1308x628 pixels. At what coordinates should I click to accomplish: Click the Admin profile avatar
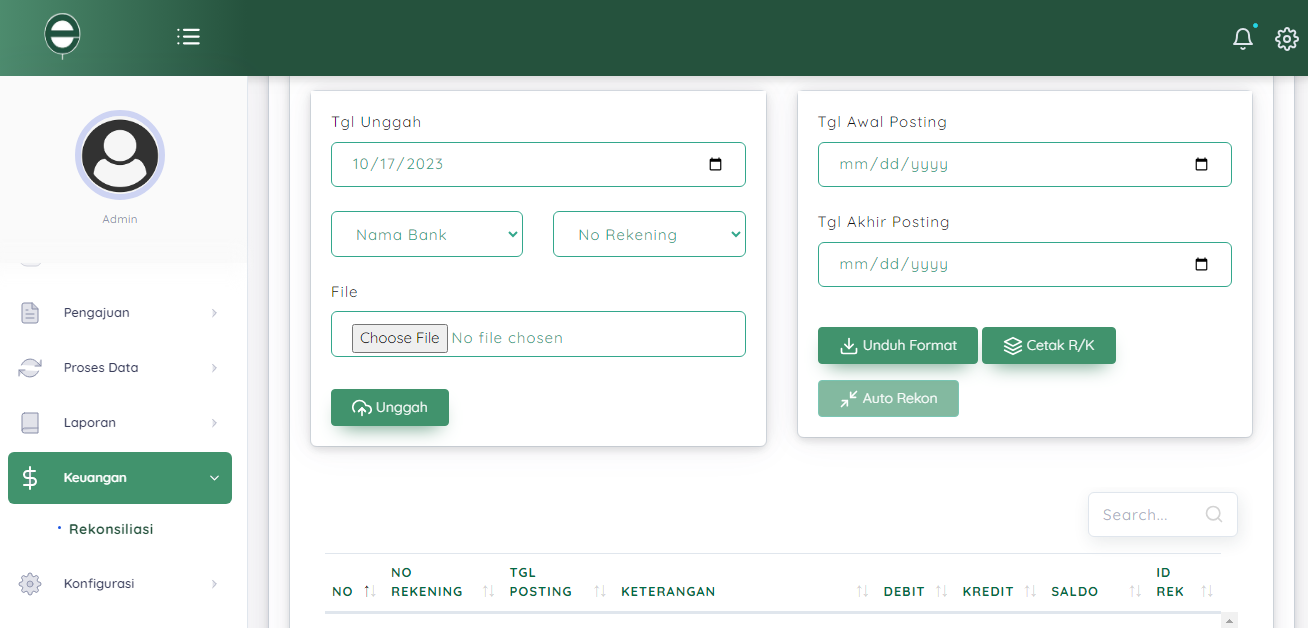(x=120, y=155)
